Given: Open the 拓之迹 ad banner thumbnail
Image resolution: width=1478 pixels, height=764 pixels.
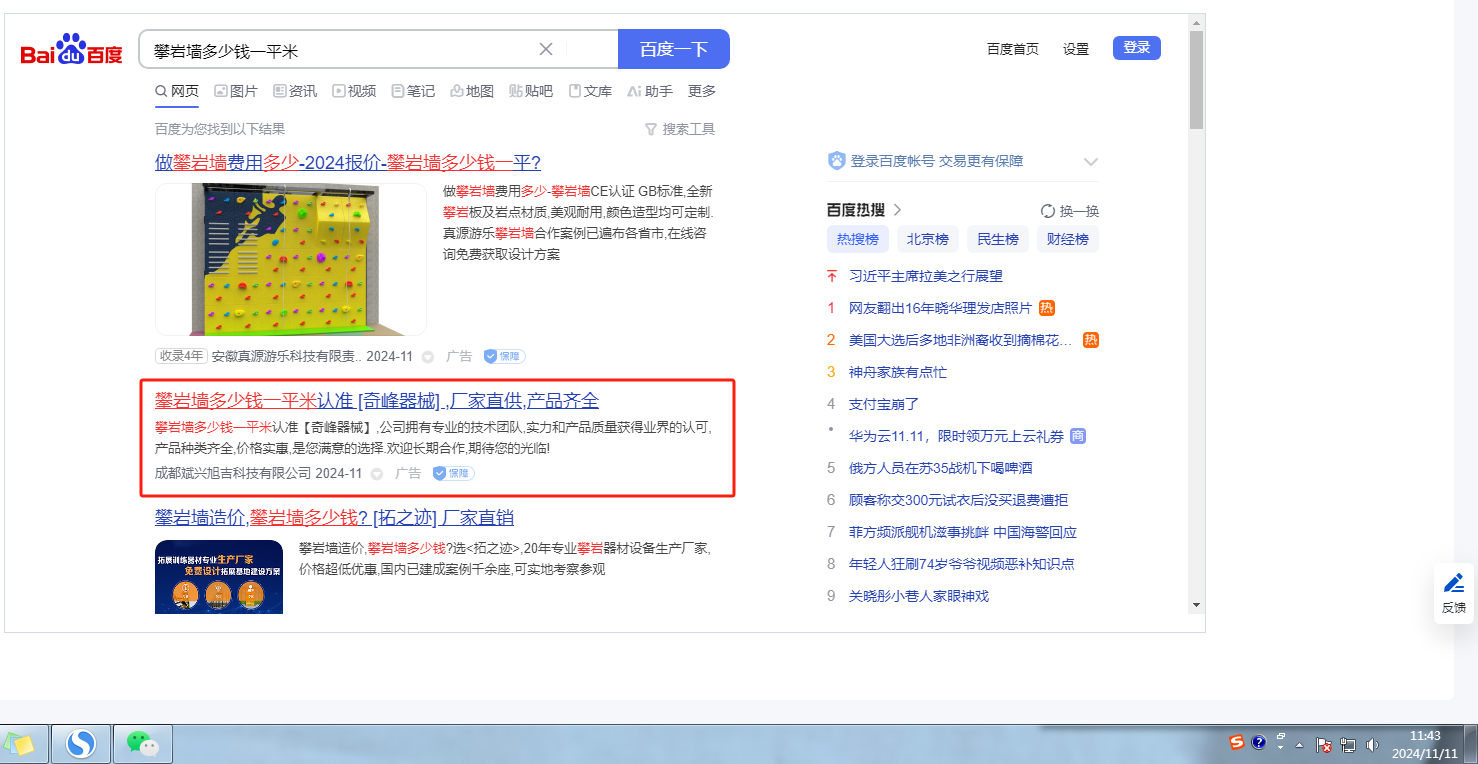Looking at the screenshot, I should pos(219,577).
